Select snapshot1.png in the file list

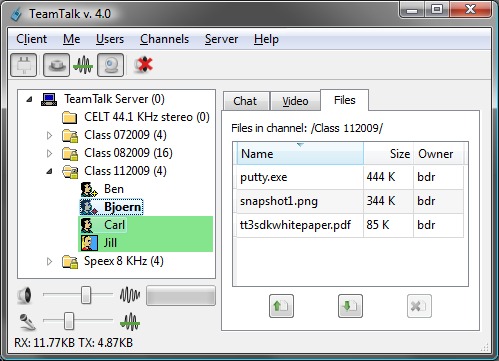coord(279,201)
